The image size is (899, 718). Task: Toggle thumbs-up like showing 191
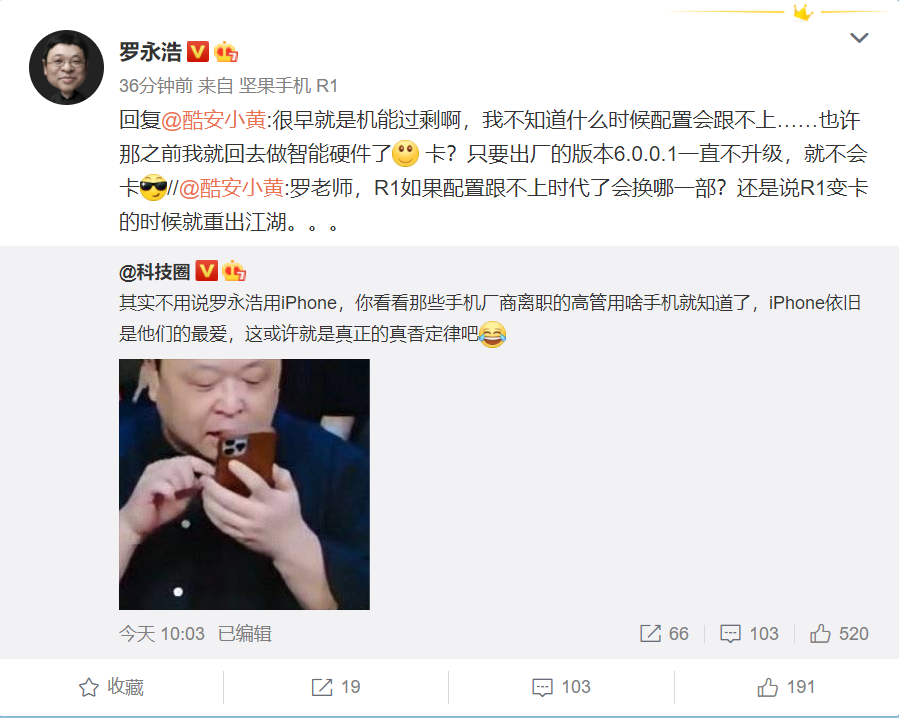click(x=786, y=687)
